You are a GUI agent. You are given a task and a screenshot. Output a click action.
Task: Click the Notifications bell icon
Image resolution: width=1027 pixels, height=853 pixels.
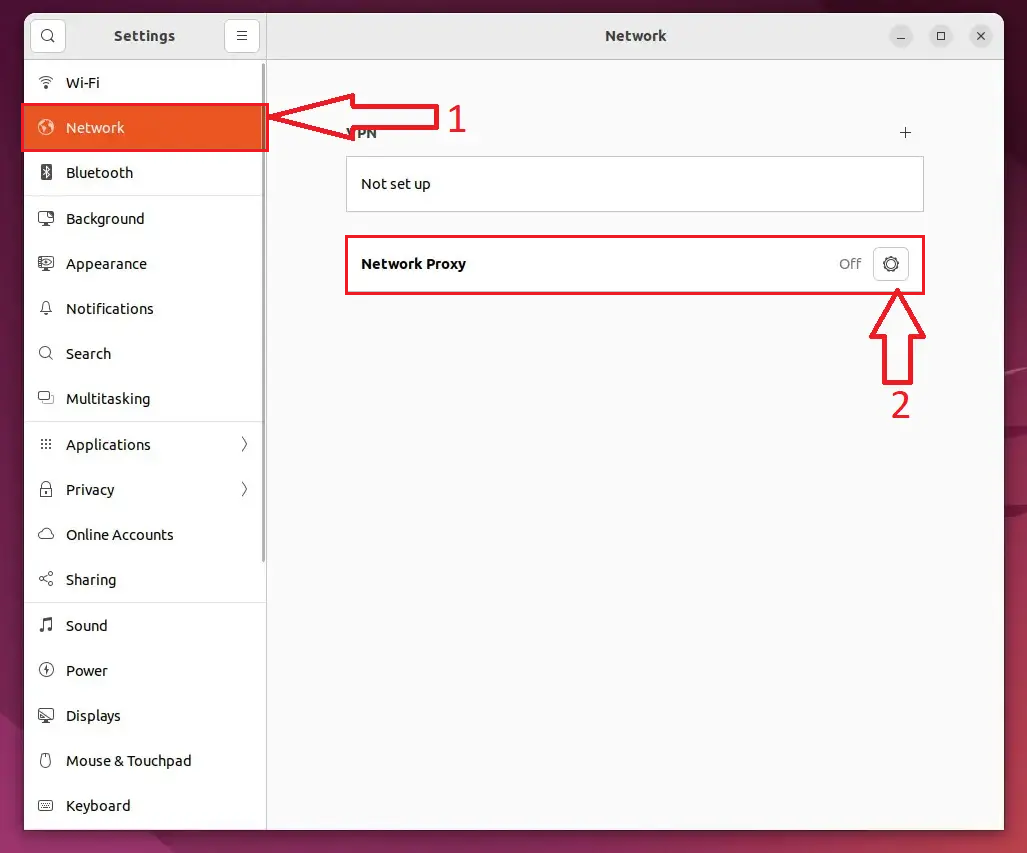click(46, 308)
